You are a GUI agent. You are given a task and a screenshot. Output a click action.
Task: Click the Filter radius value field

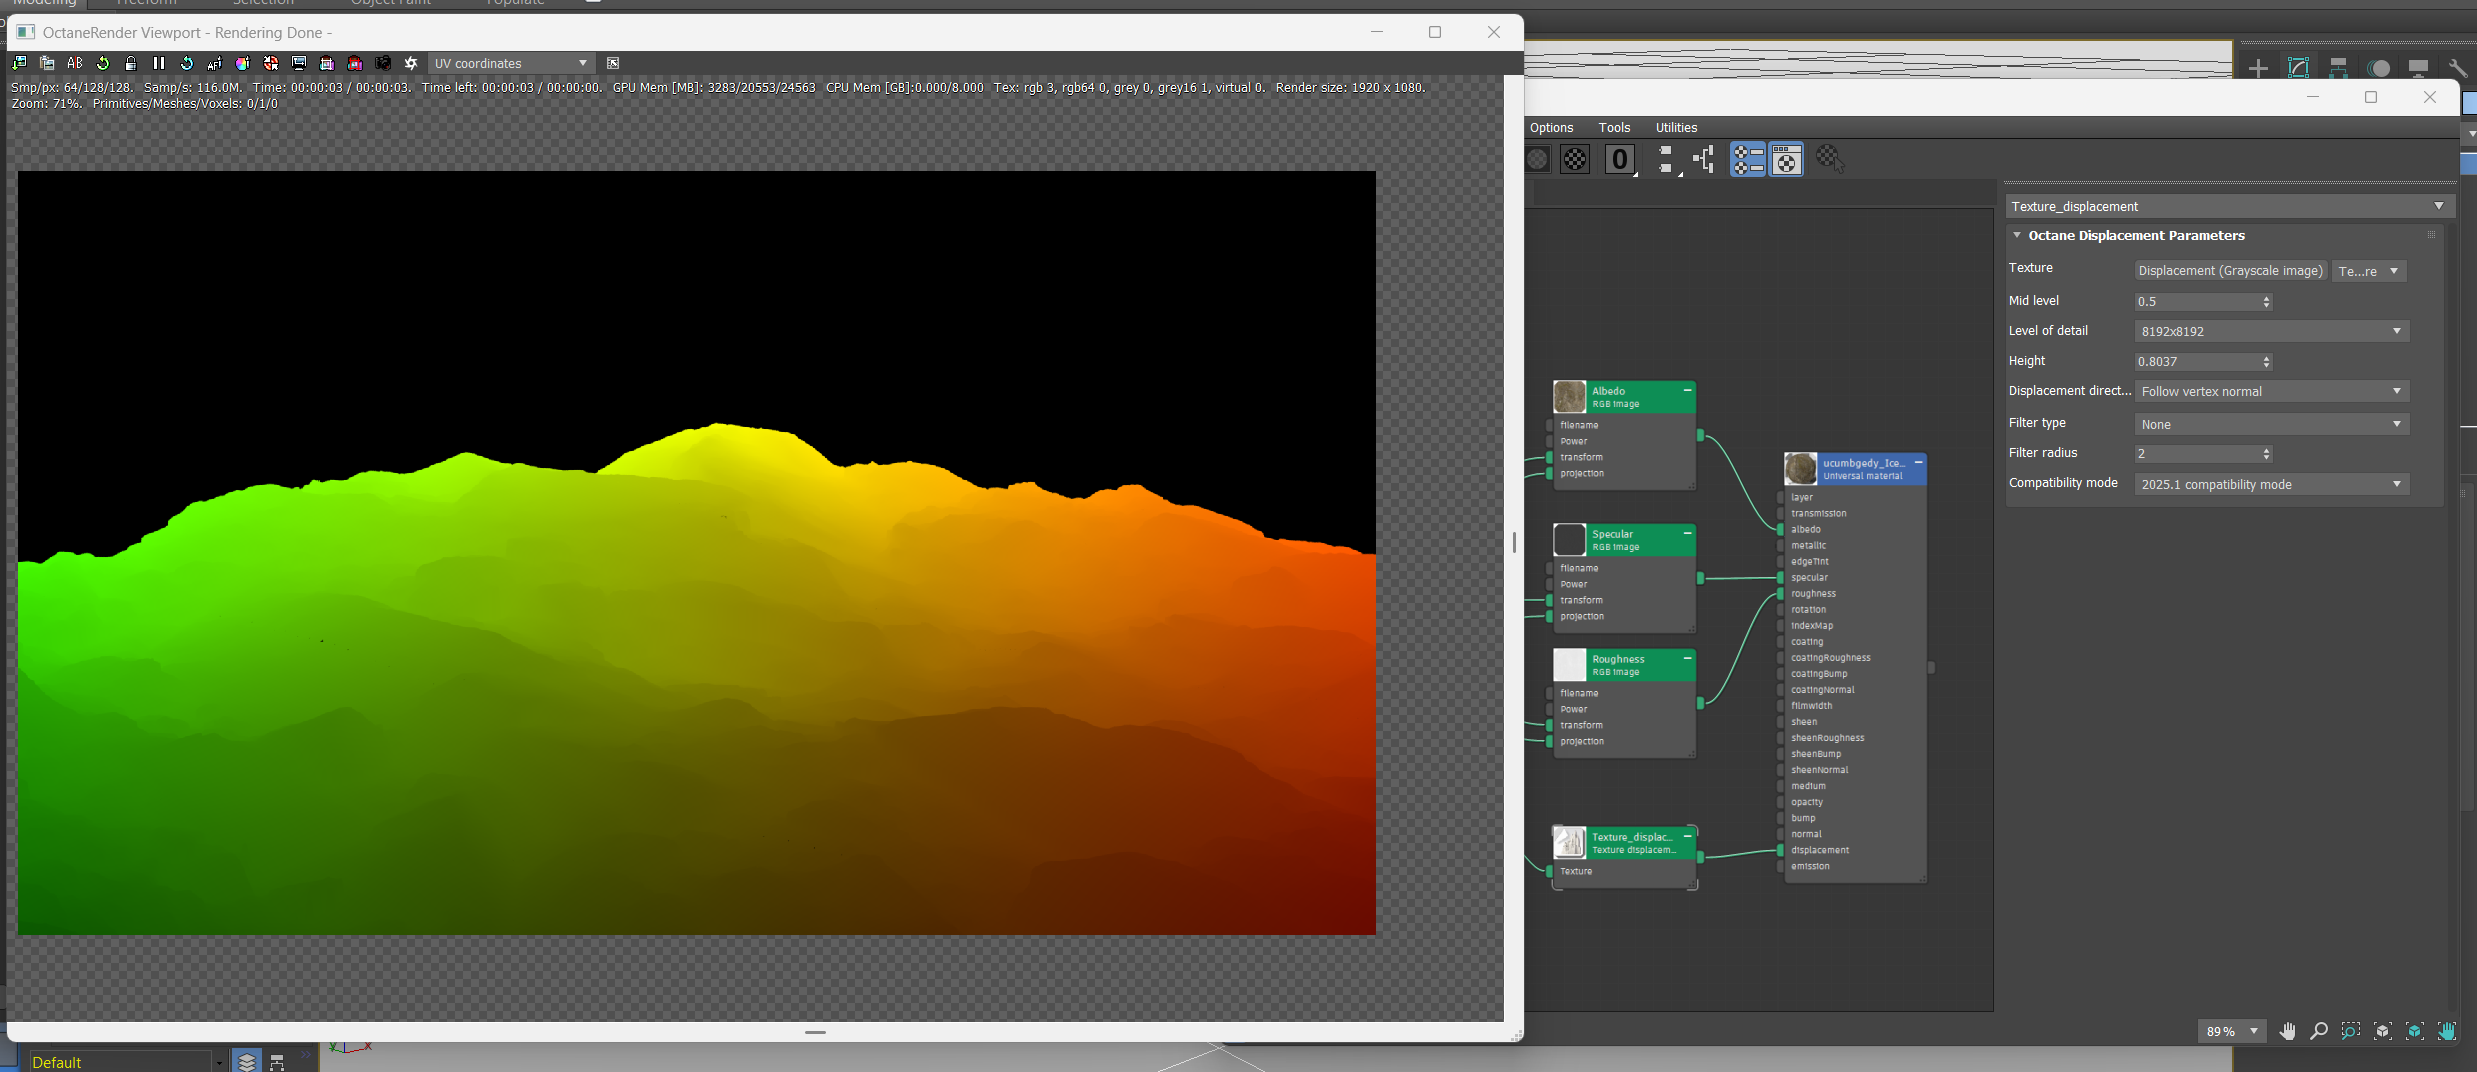tap(2197, 454)
